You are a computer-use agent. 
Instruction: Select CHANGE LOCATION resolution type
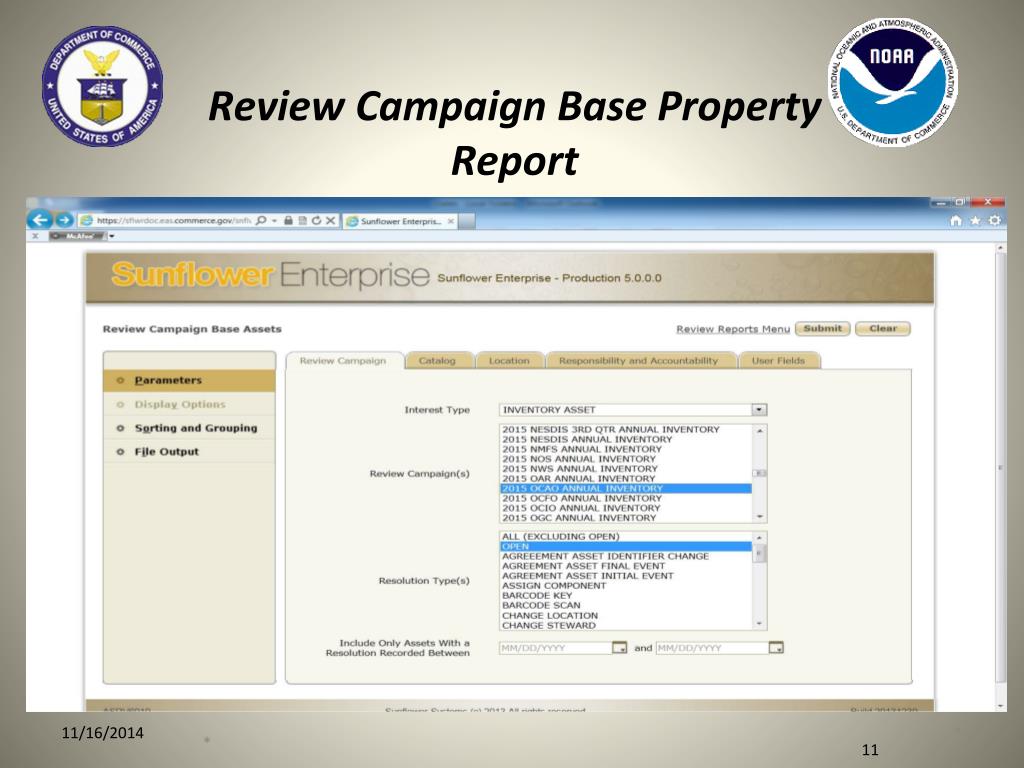click(626, 616)
